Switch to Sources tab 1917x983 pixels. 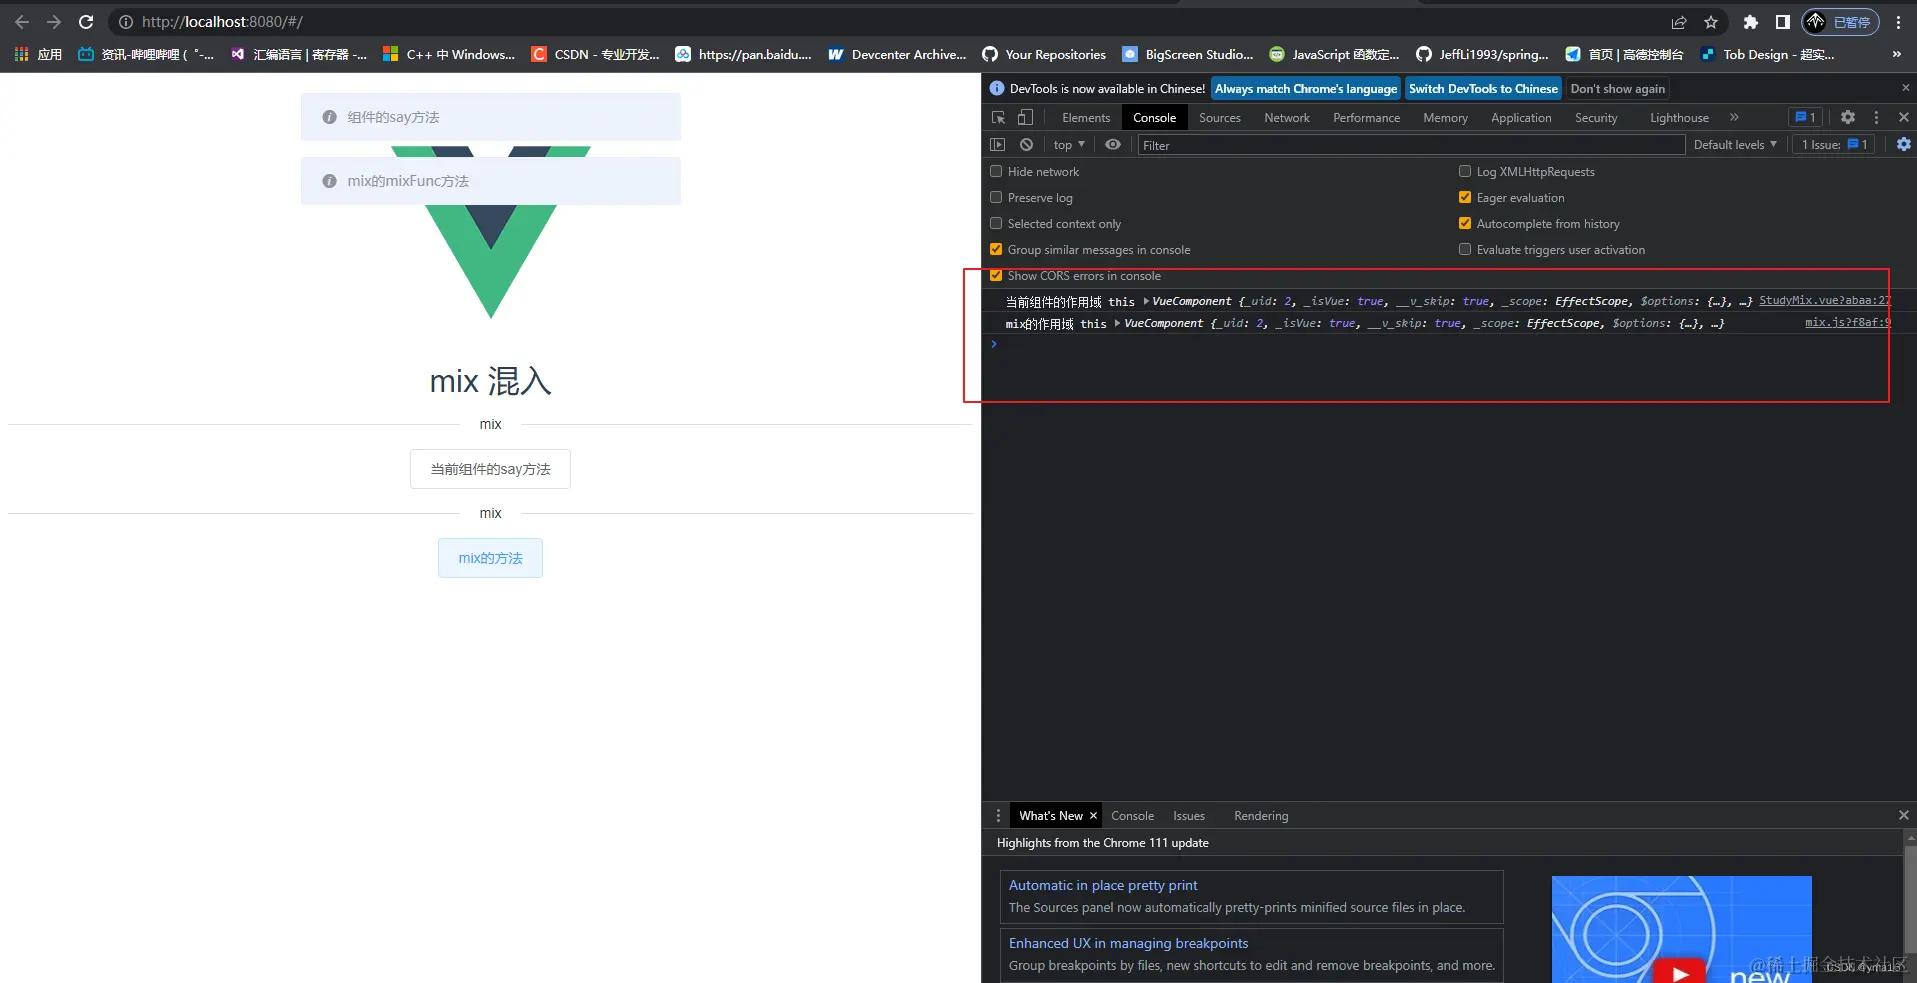point(1220,118)
